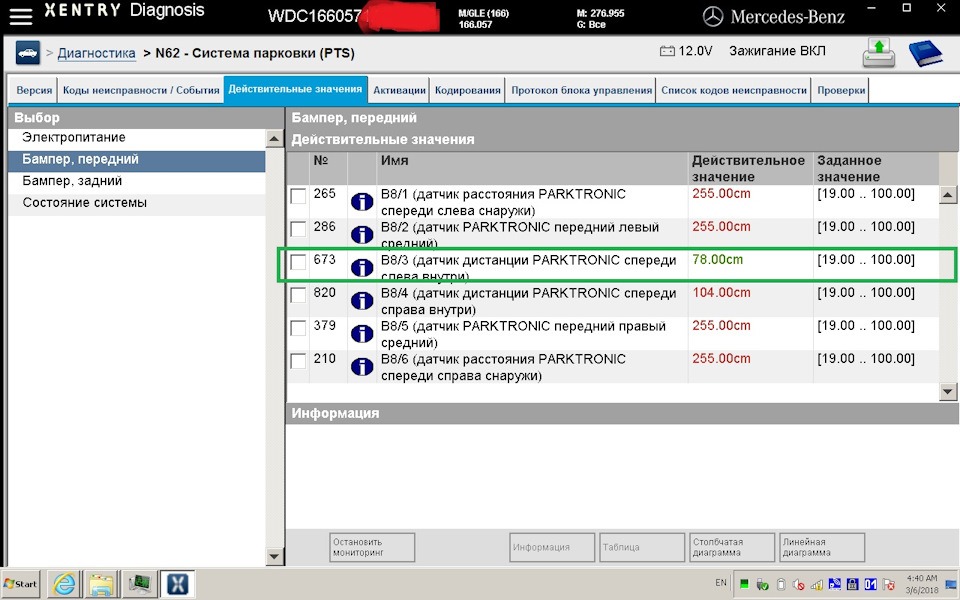Enable the checkbox for row 820

pyautogui.click(x=298, y=296)
